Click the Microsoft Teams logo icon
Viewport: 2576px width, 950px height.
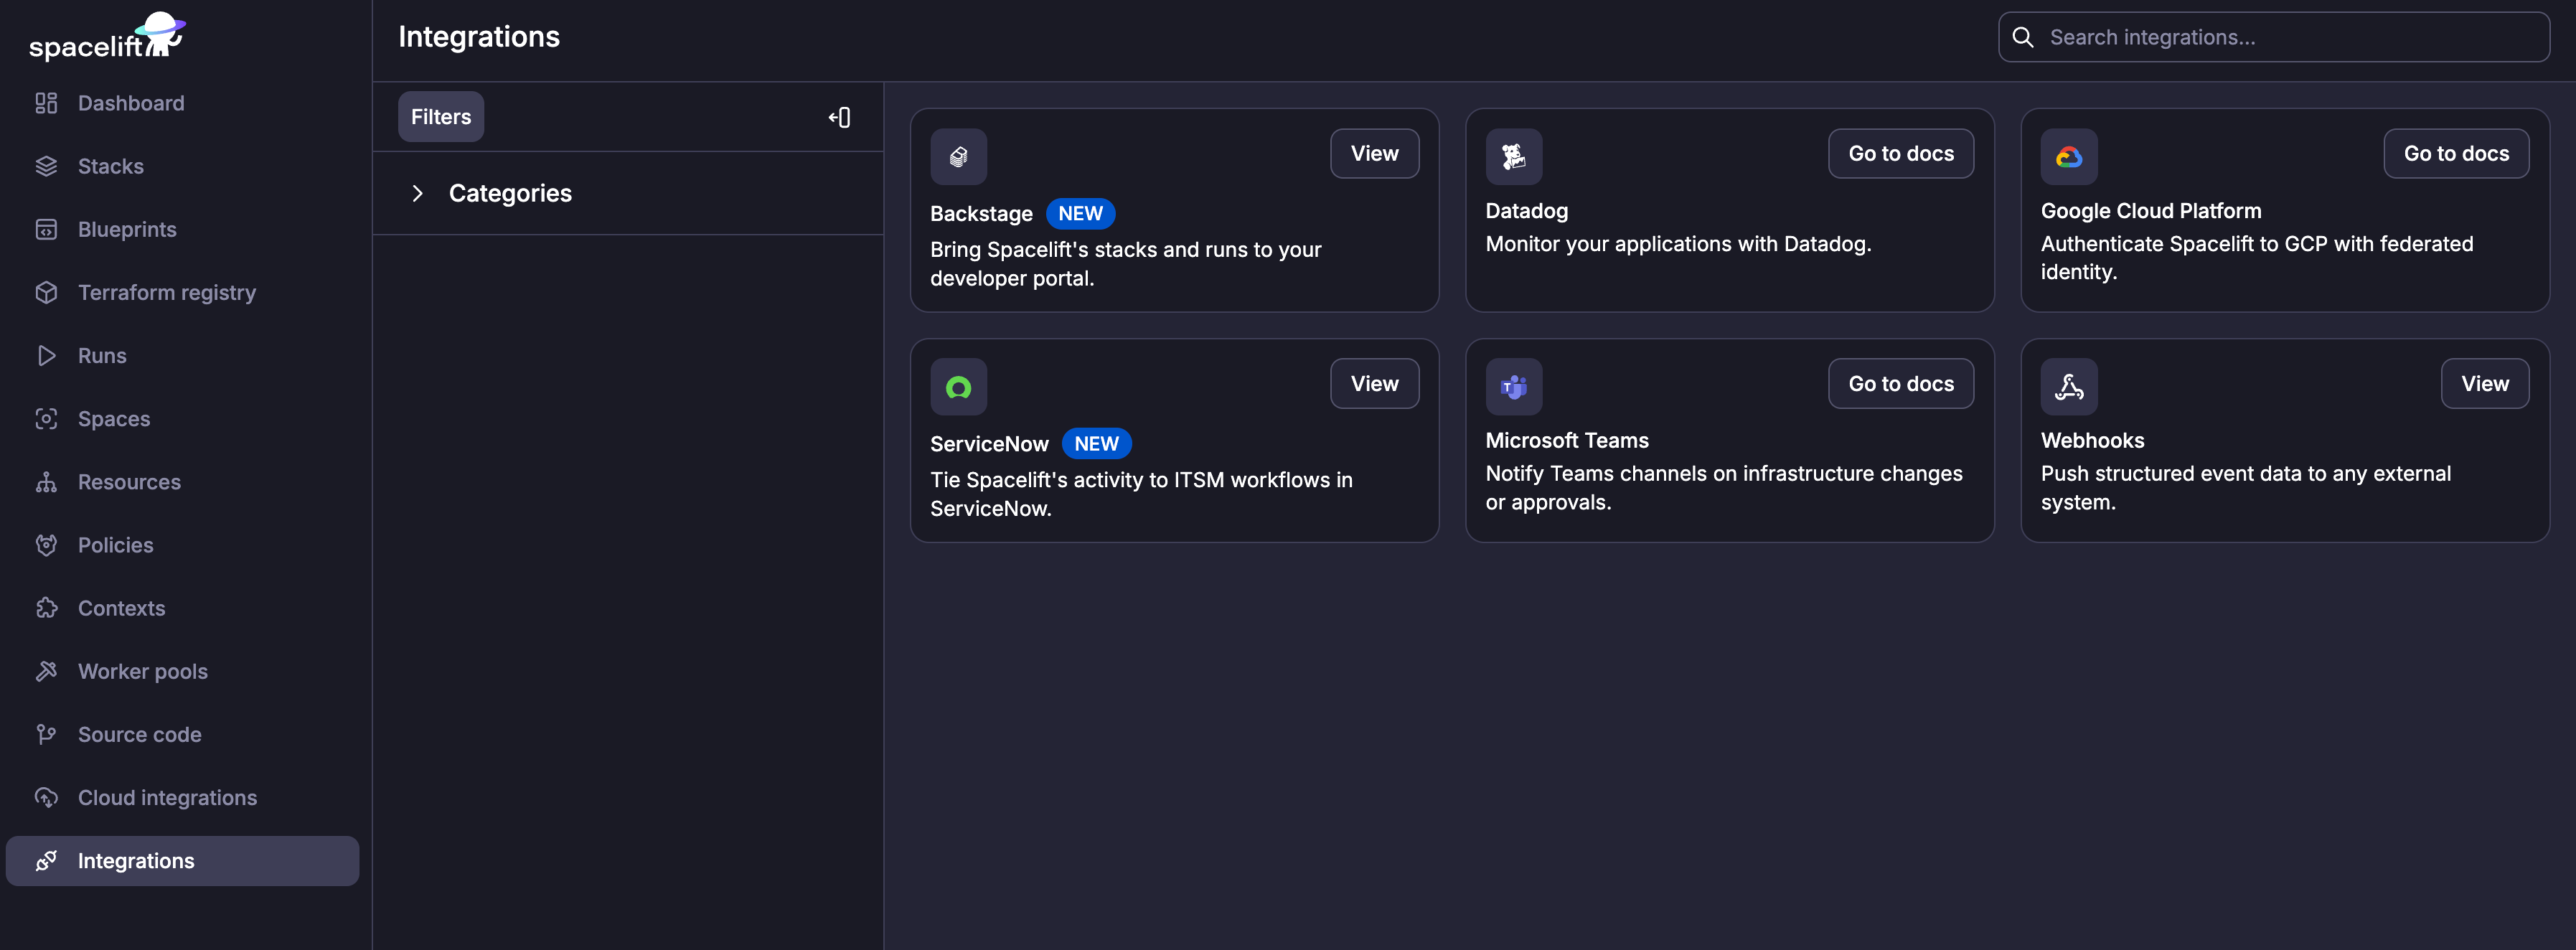[1513, 387]
